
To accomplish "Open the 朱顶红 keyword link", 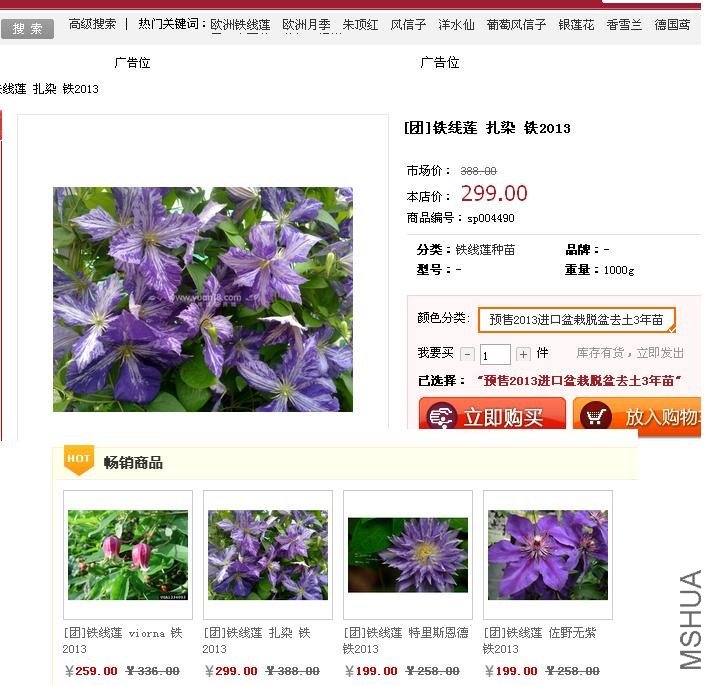I will point(360,24).
